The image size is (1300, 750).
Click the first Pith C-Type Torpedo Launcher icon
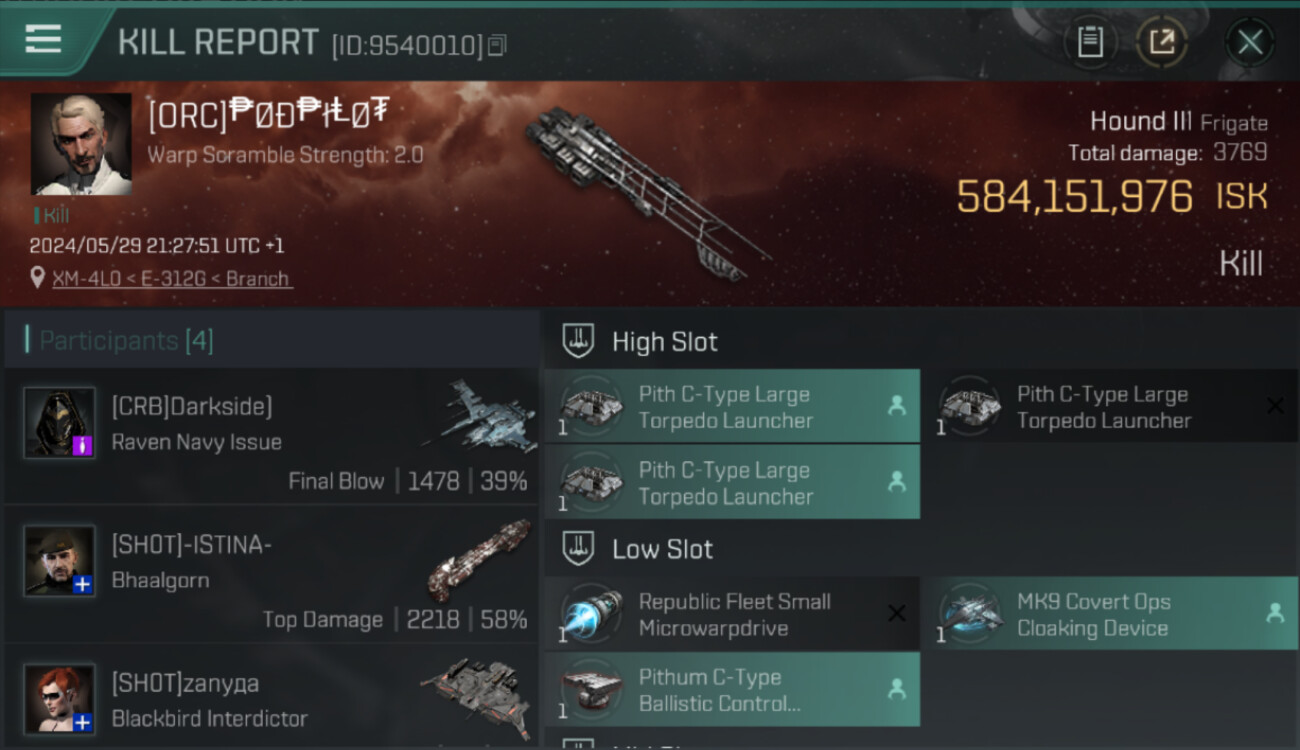click(592, 407)
